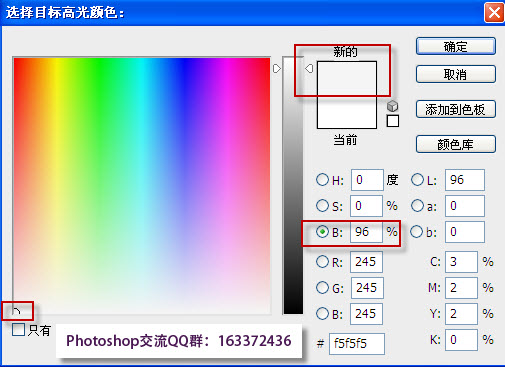The height and width of the screenshot is (367, 505).
Task: Click the web-safe color cube icon
Action: click(392, 106)
